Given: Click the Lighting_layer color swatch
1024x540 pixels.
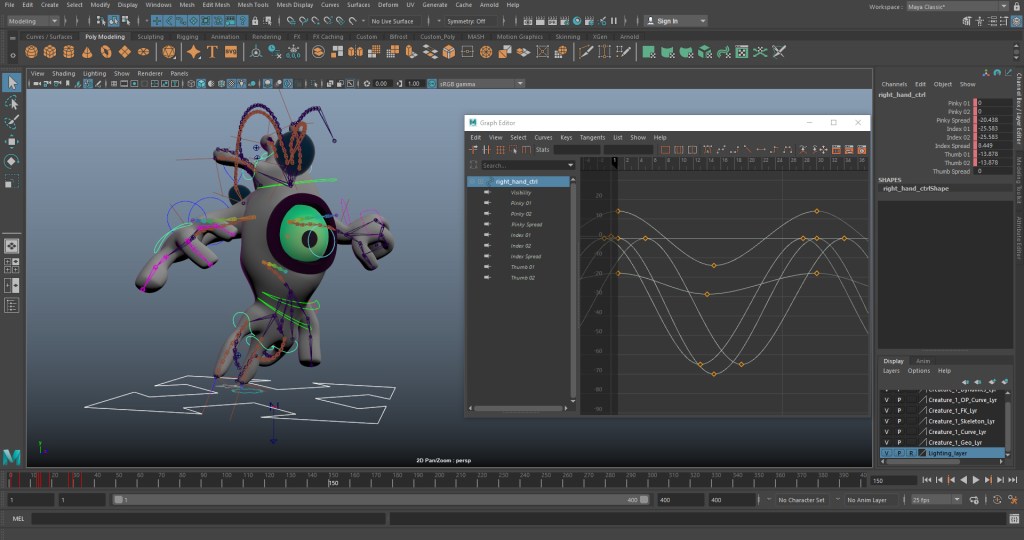Looking at the screenshot, I should pos(922,453).
